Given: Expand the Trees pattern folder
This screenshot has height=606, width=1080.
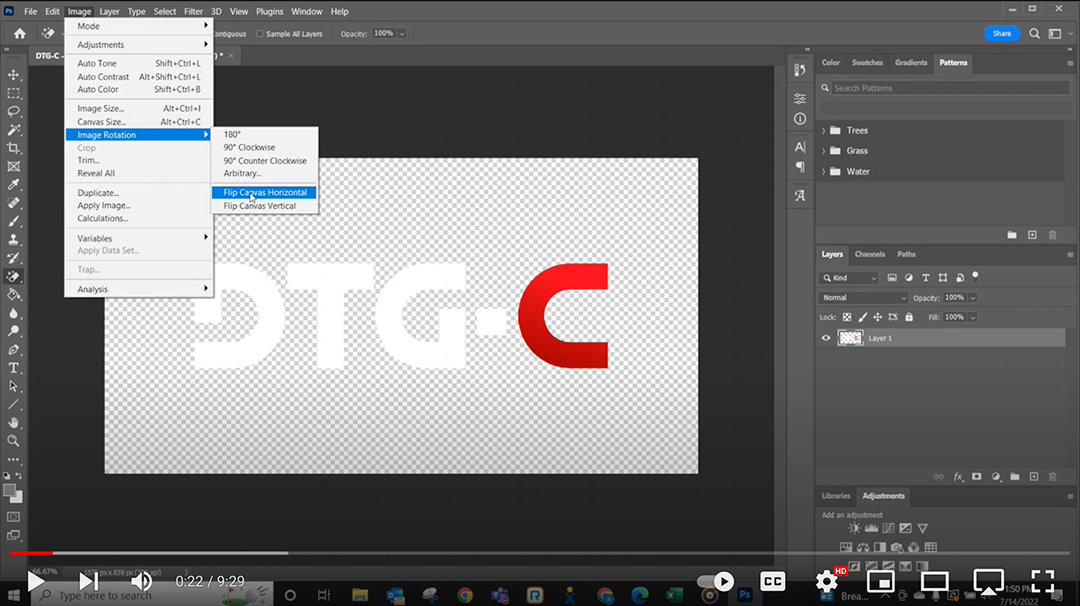Looking at the screenshot, I should (824, 130).
